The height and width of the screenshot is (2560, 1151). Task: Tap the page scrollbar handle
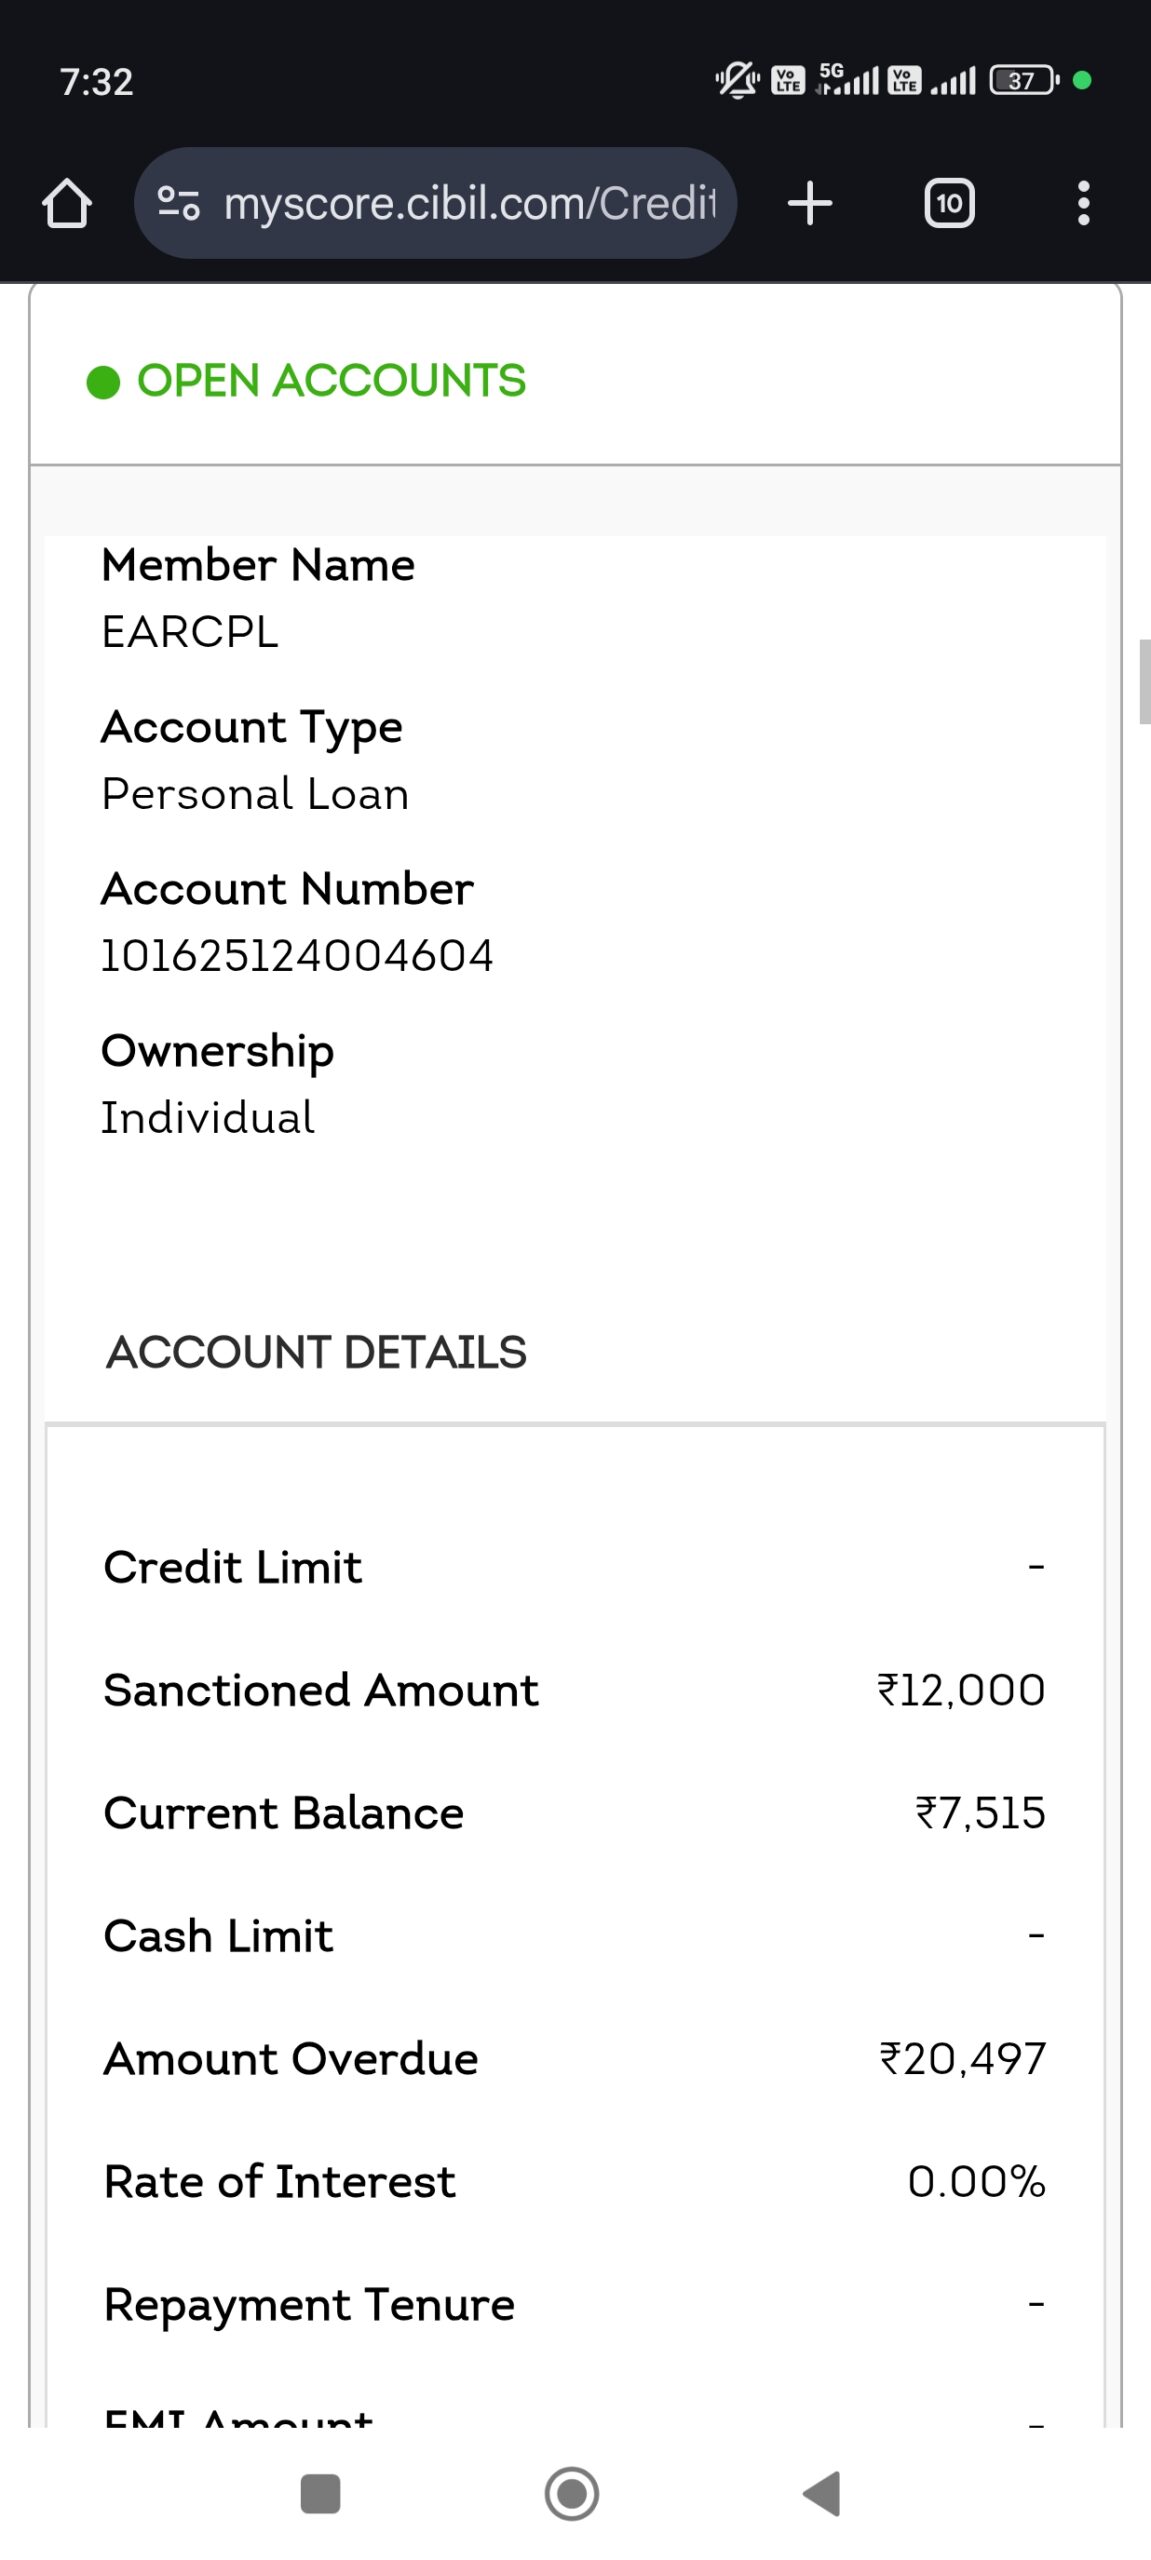[1144, 681]
